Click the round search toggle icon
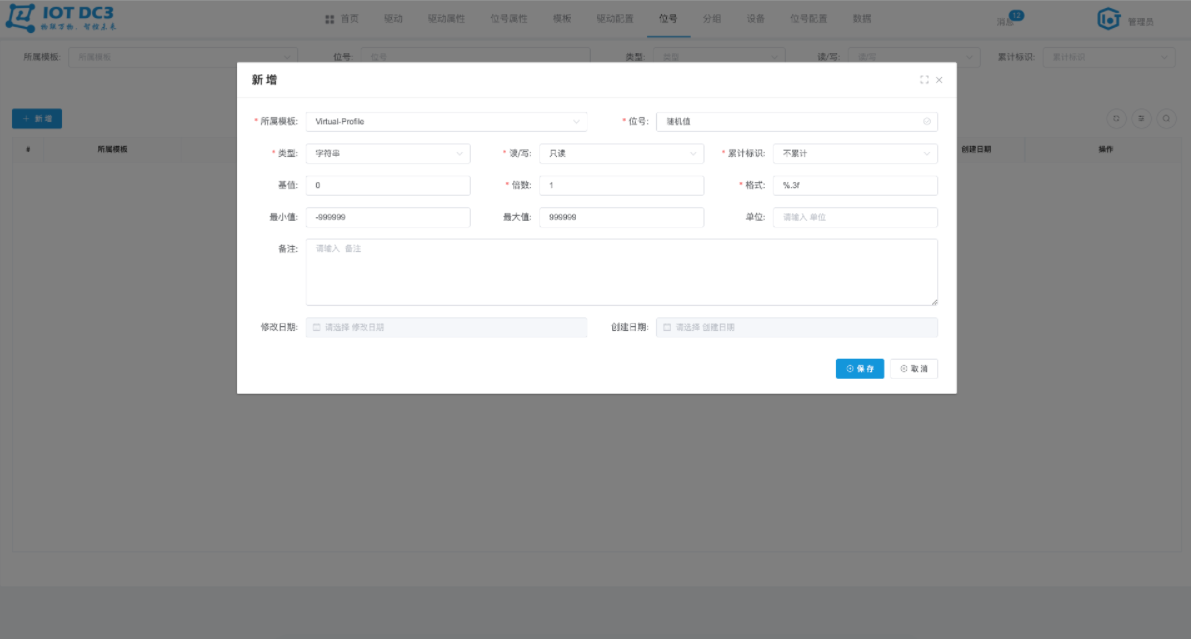This screenshot has width=1191, height=639. coord(1166,119)
